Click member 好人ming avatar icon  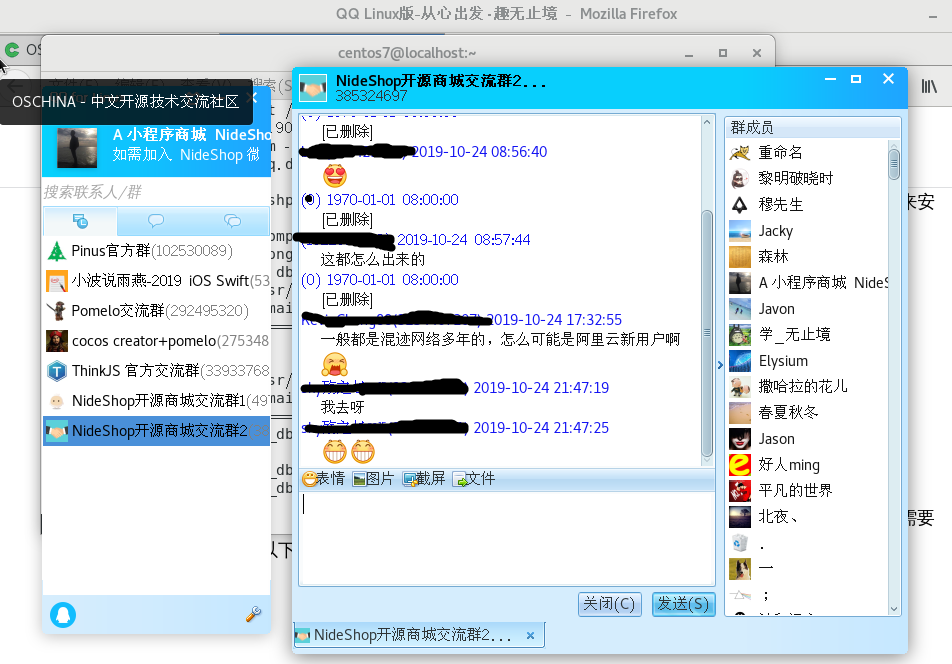[740, 465]
